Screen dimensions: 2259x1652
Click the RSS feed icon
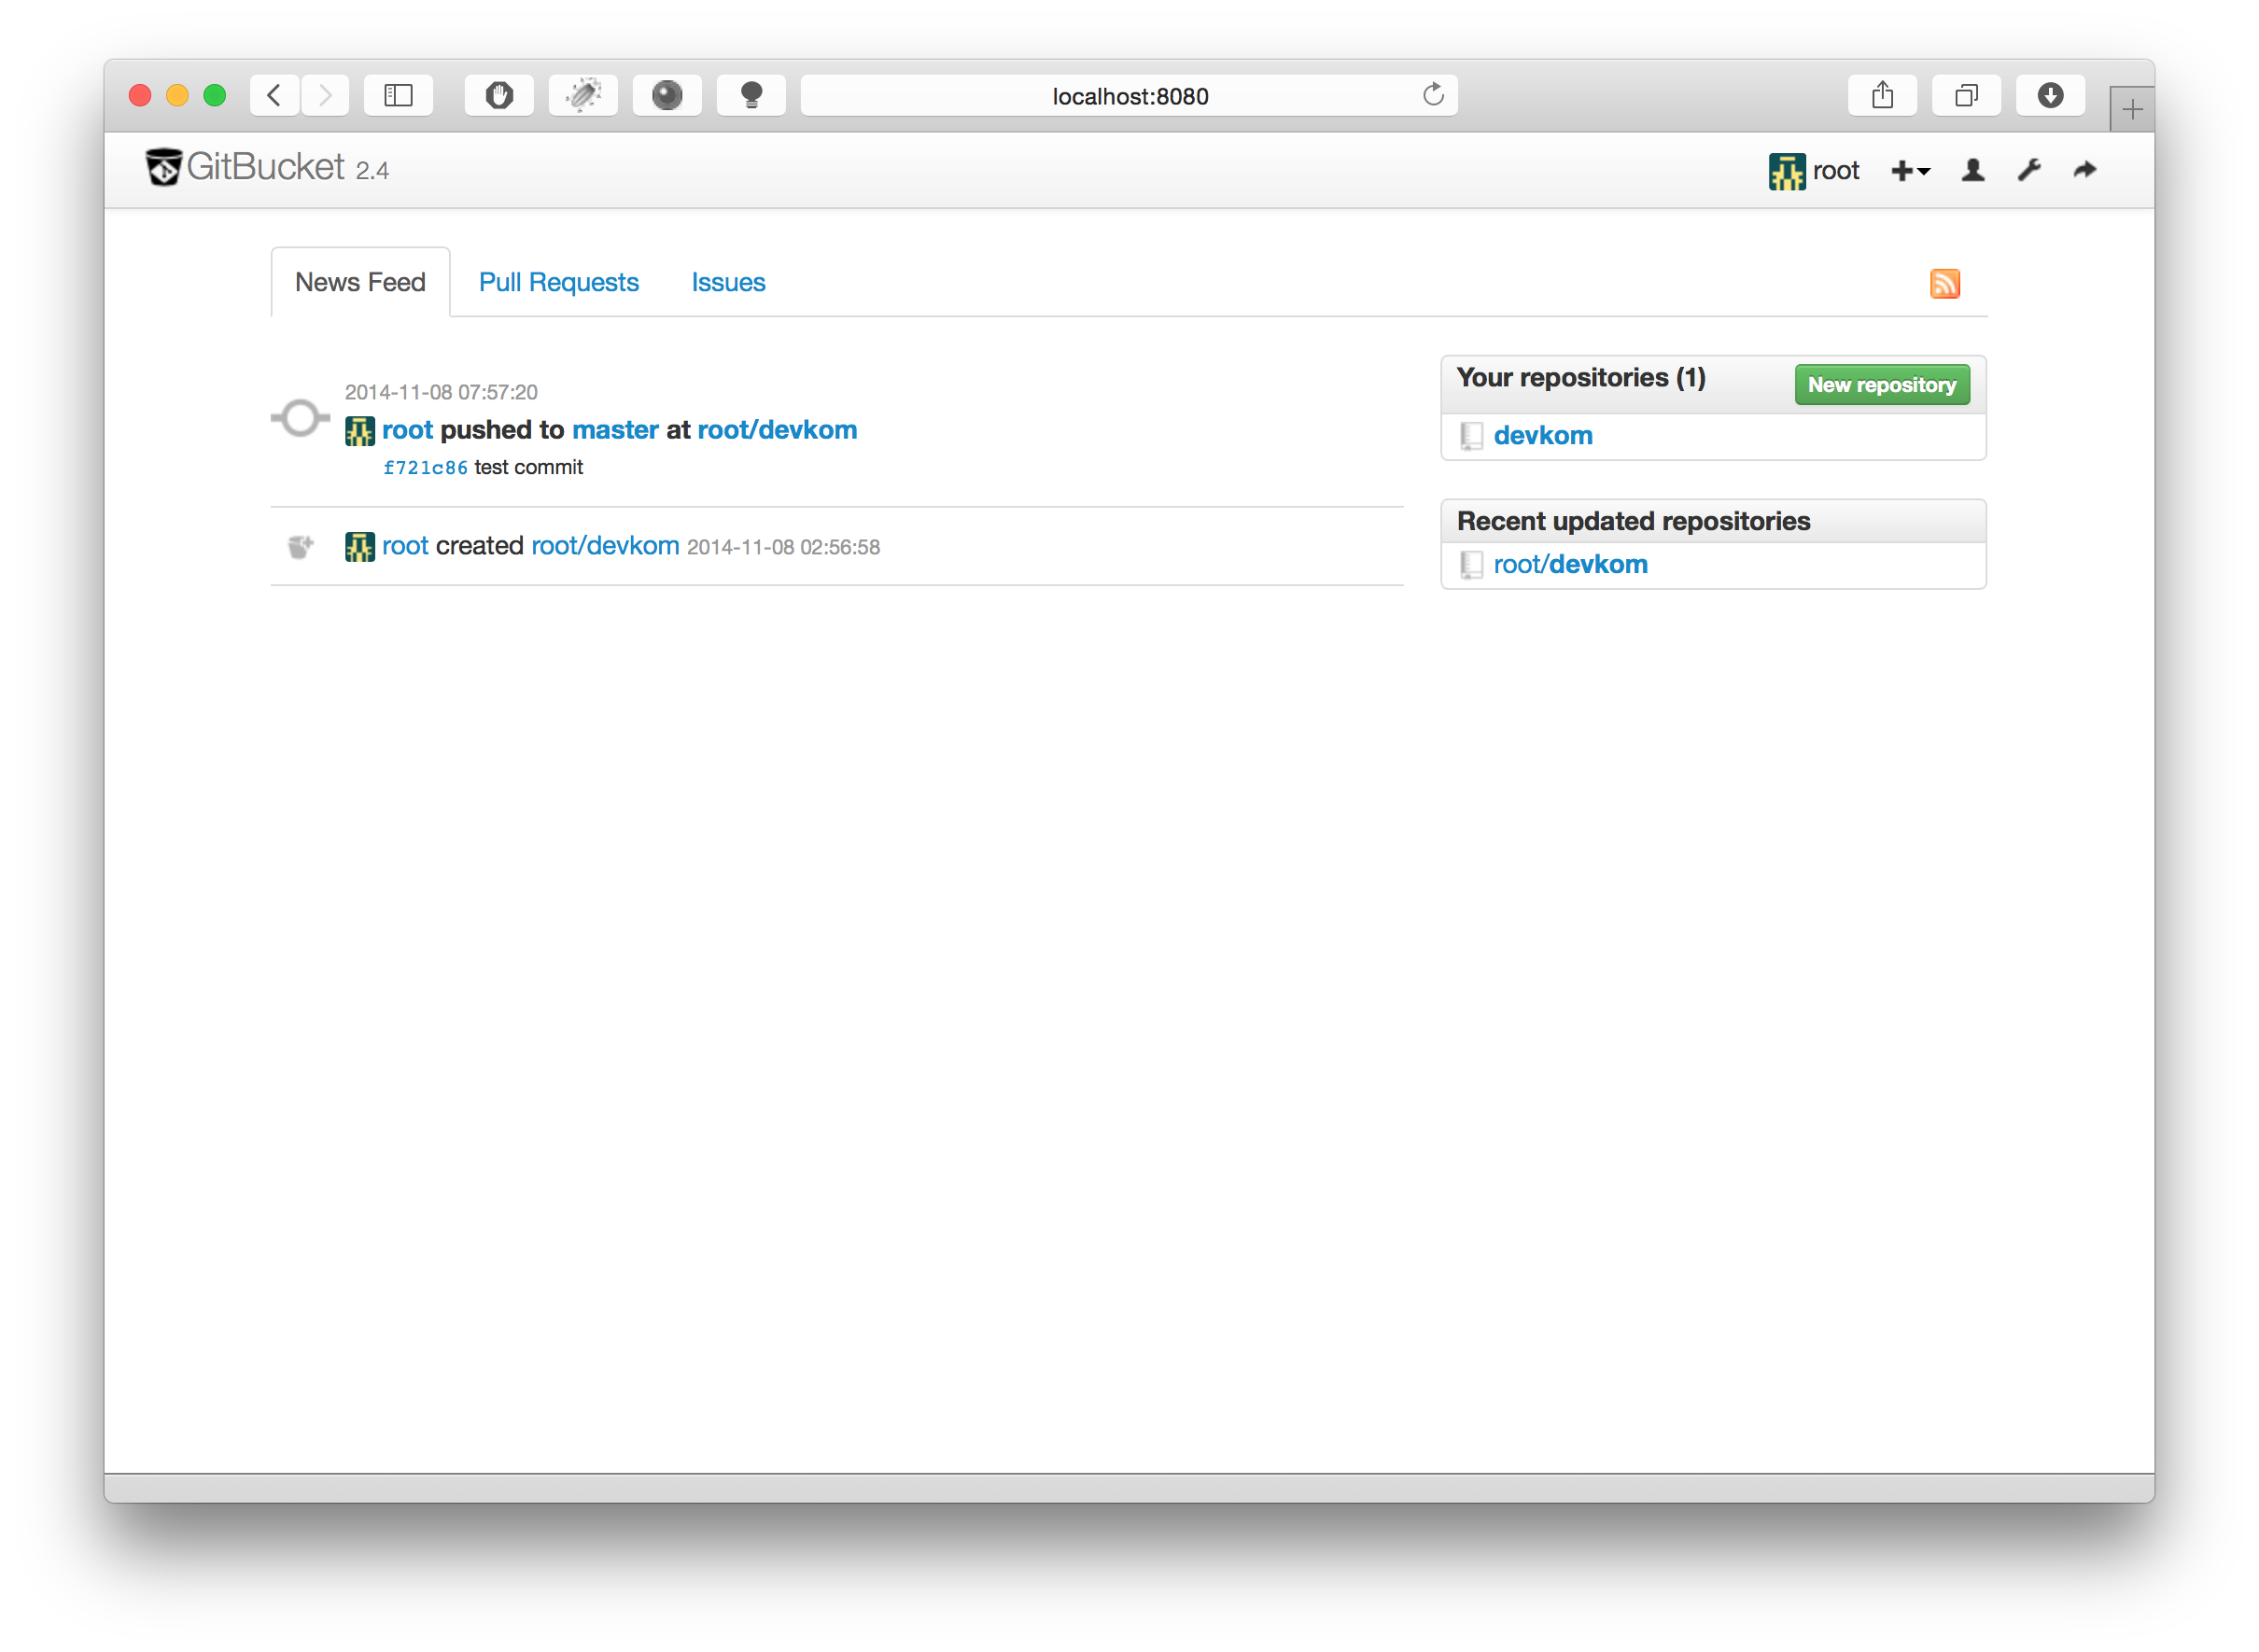(x=1944, y=283)
